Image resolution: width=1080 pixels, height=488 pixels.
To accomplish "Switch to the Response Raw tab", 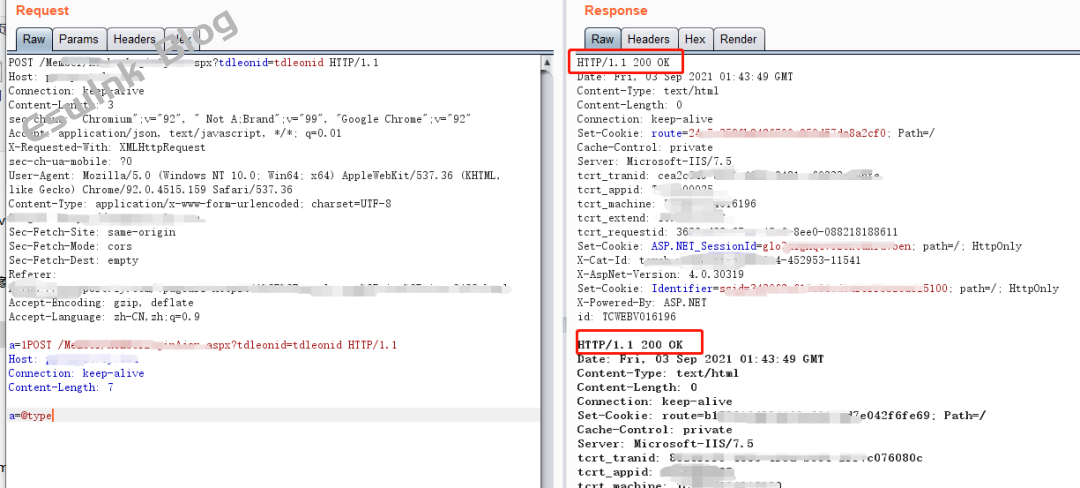I will point(602,39).
